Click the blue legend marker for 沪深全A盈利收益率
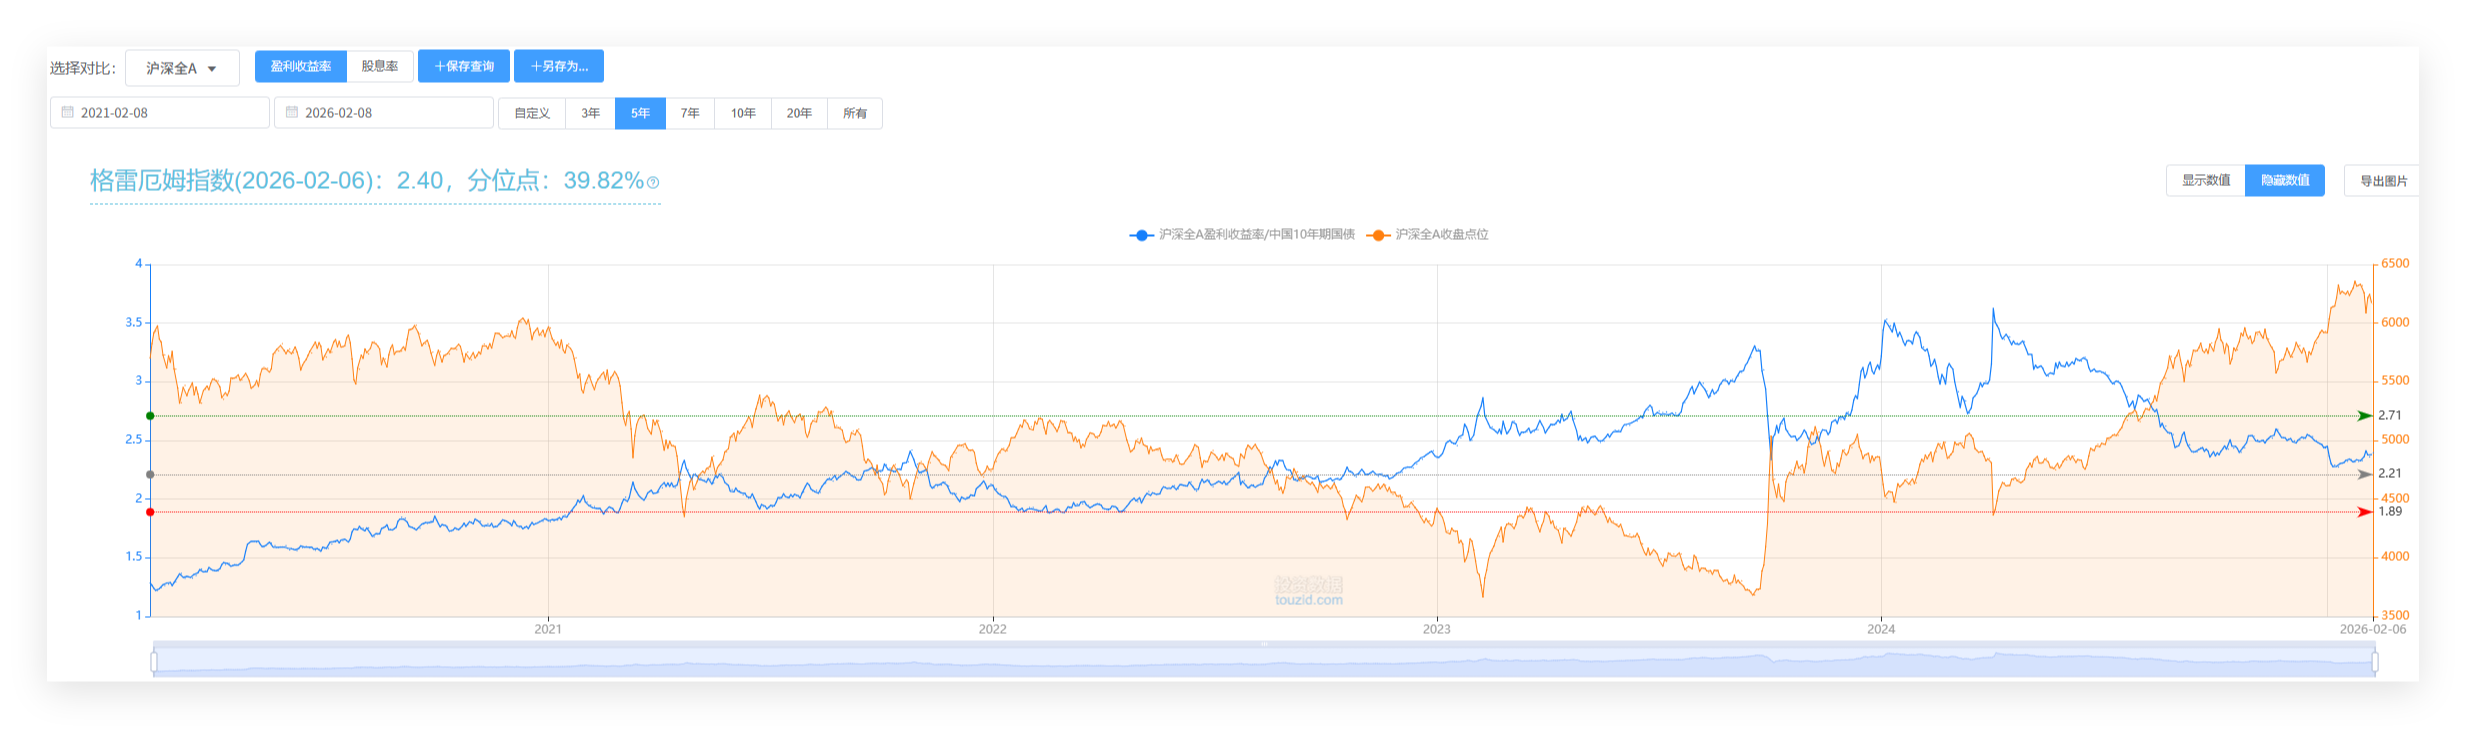The image size is (2466, 729). (1141, 235)
